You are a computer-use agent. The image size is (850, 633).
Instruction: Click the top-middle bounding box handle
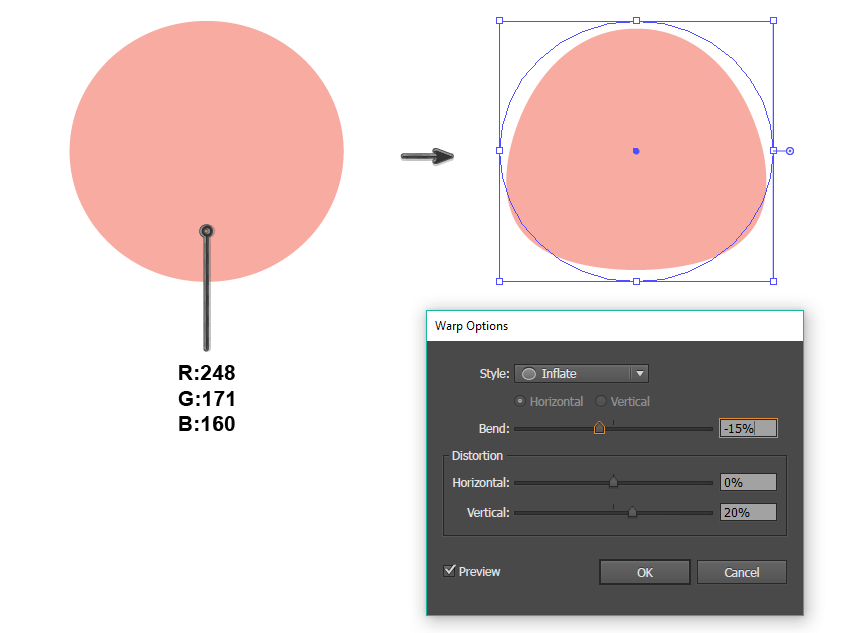tap(636, 21)
